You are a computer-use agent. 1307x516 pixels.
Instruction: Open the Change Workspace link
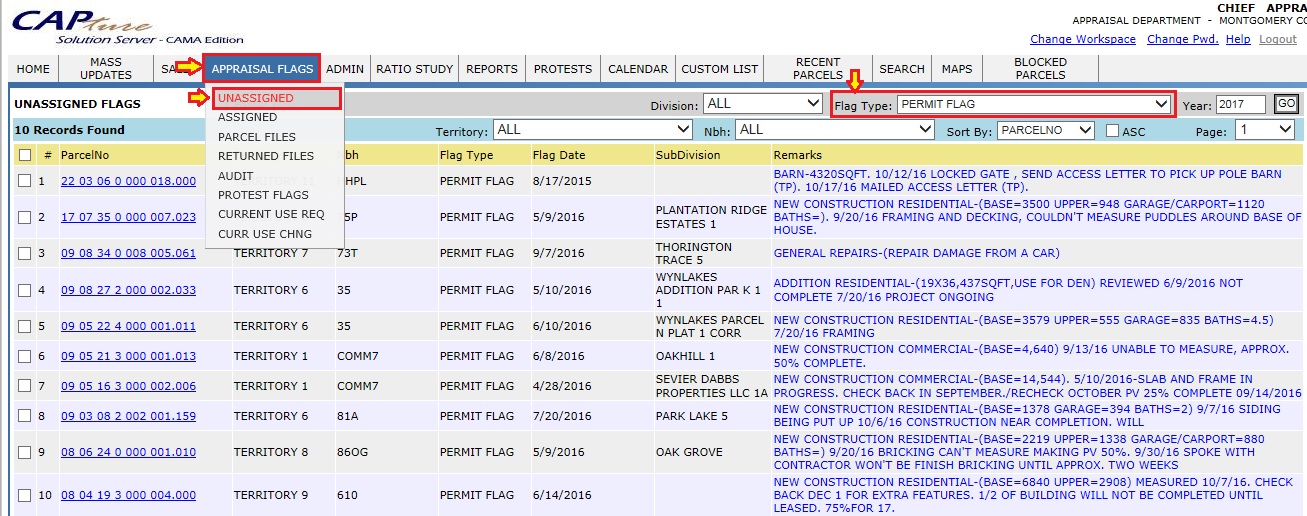pos(1082,40)
